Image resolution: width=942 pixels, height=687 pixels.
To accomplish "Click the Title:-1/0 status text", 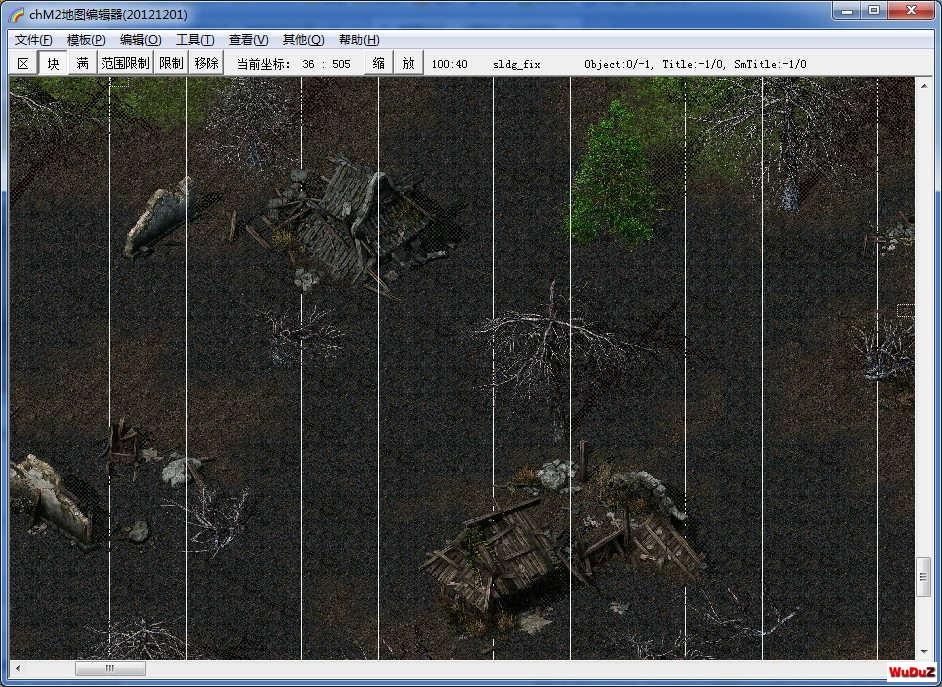I will pyautogui.click(x=693, y=64).
